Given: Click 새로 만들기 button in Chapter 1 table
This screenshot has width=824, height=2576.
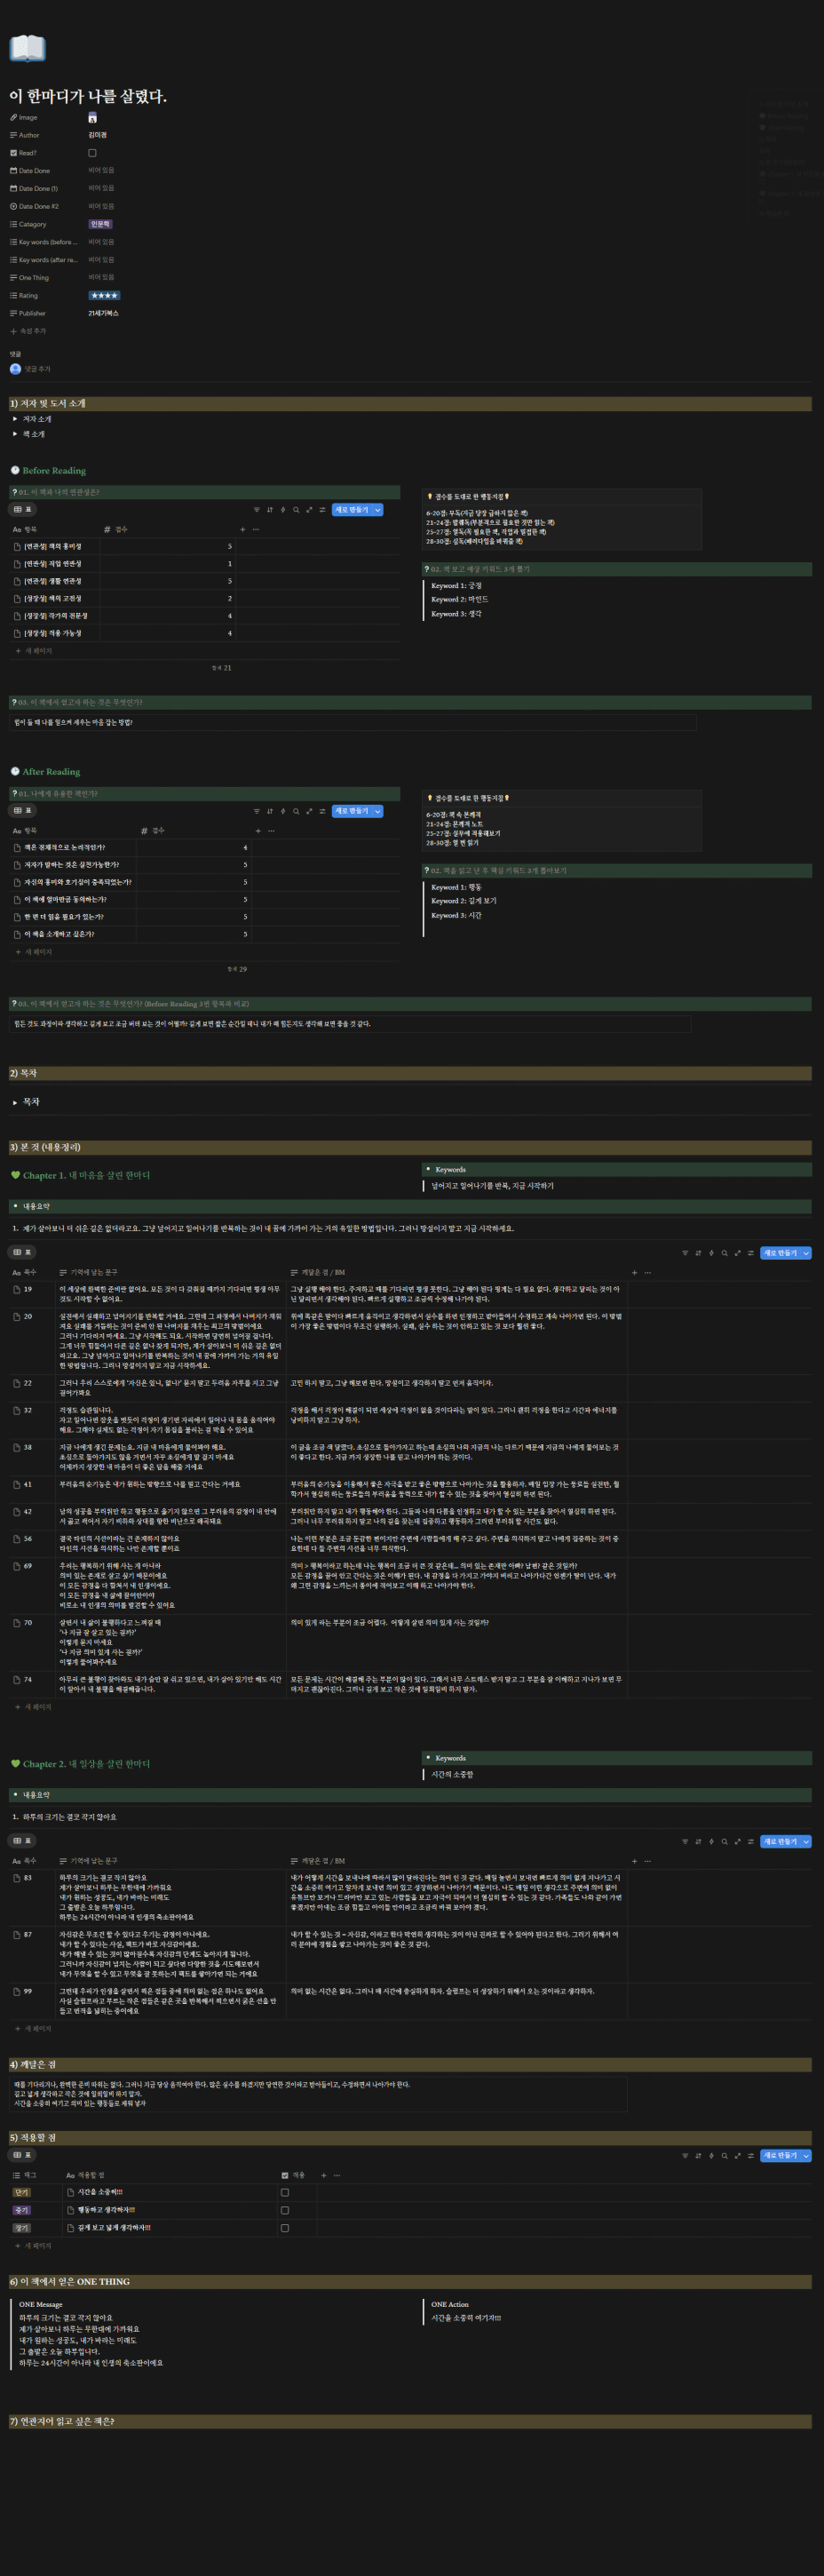Looking at the screenshot, I should [778, 1253].
